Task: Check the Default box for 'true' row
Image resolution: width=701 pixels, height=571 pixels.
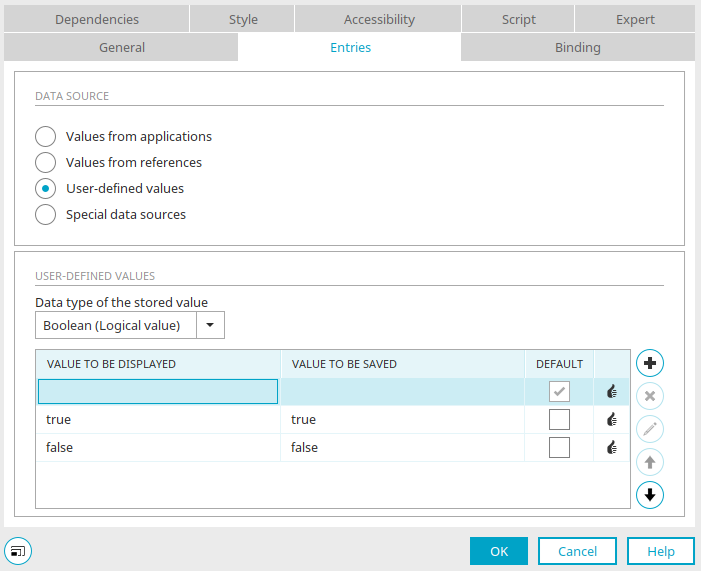Action: pos(559,419)
